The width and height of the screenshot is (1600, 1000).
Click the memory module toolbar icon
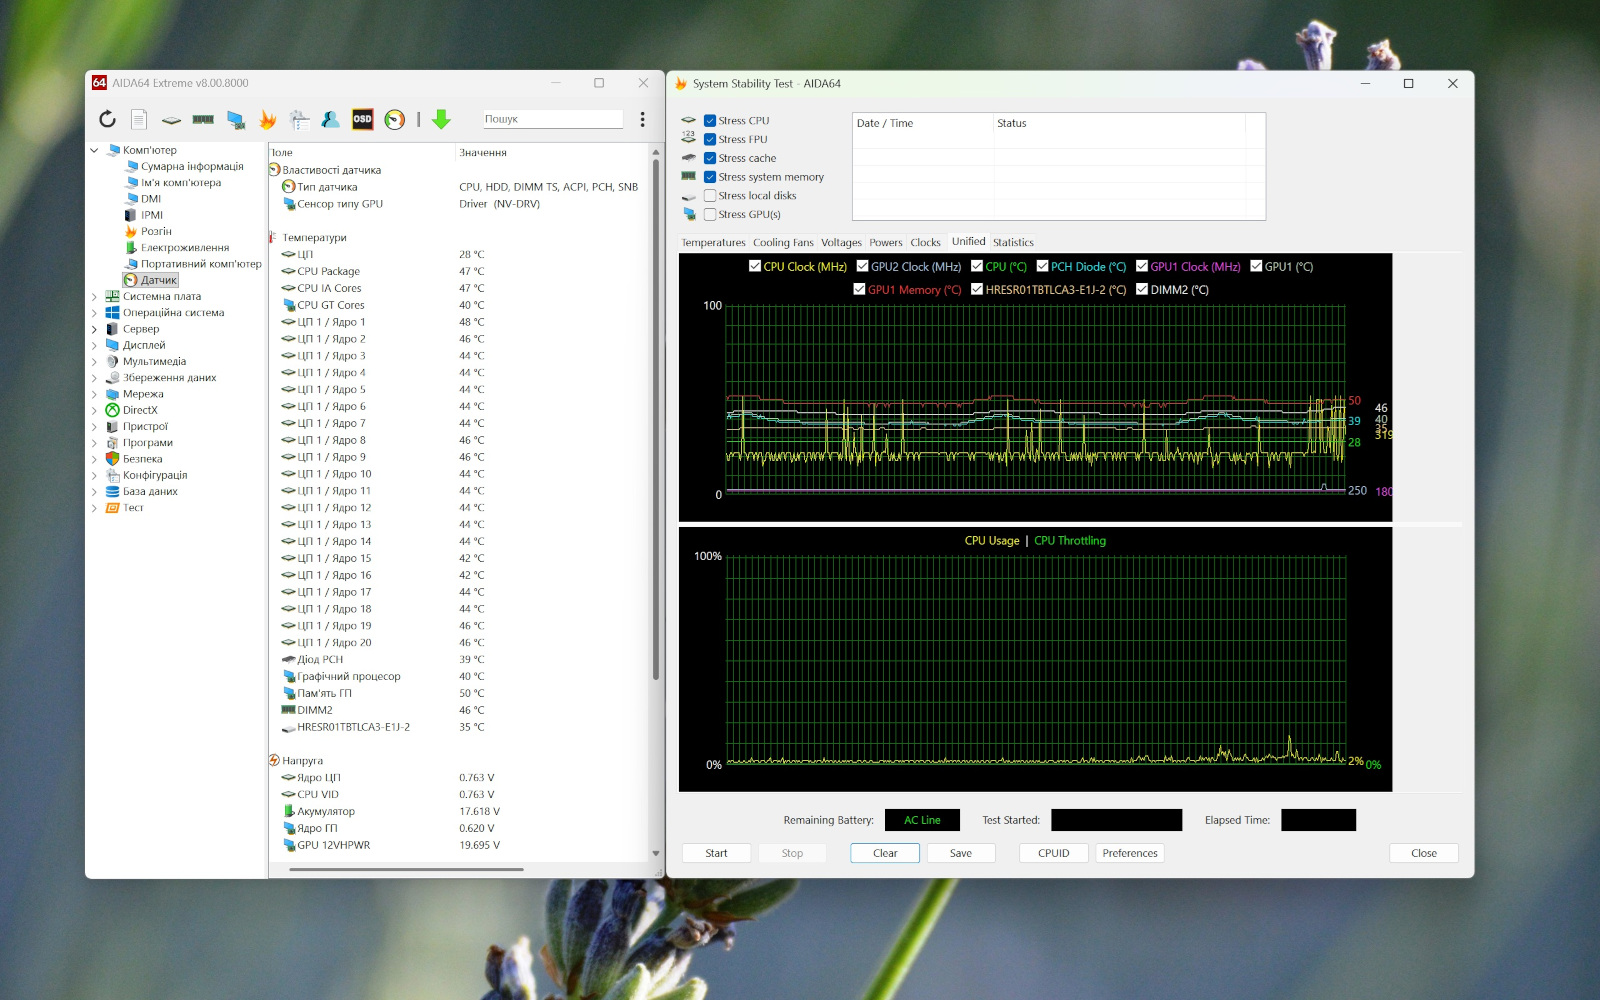203,120
